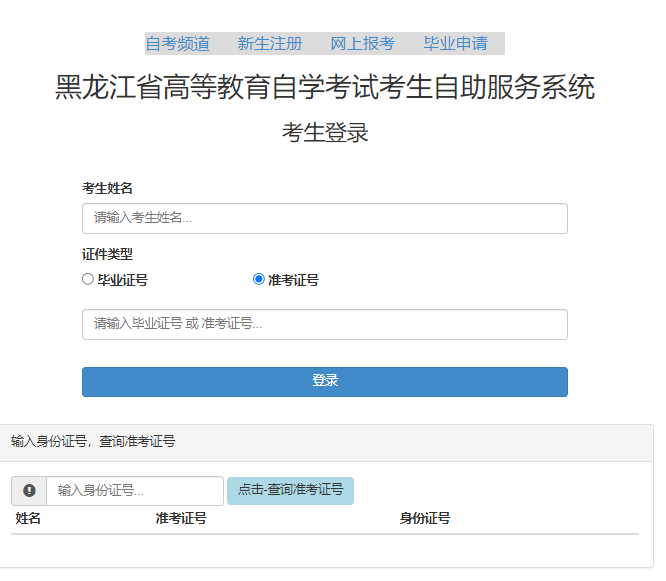Image resolution: width=666 pixels, height=581 pixels.
Task: Open the 网上报考 link
Action: coord(362,44)
